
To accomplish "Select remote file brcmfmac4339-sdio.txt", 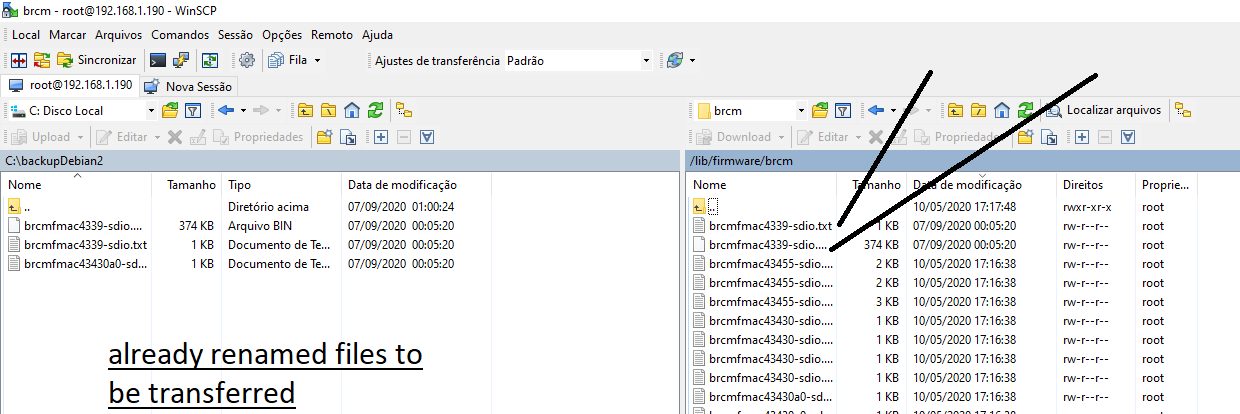I will click(x=770, y=226).
